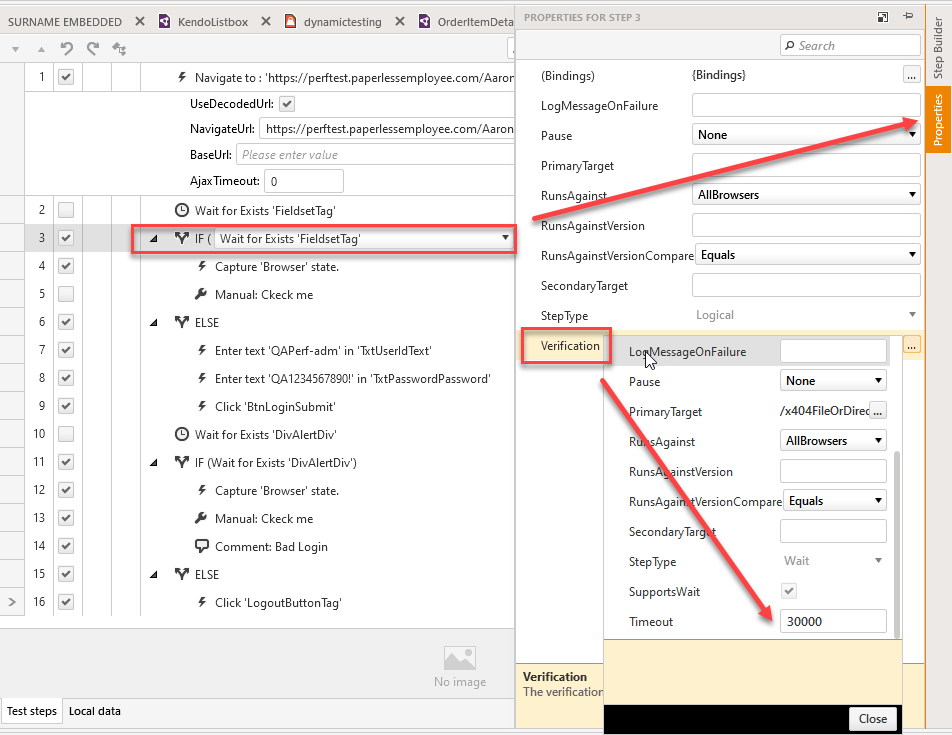This screenshot has width=952, height=735.
Task: Collapse the IF block at step 11
Action: 153,463
